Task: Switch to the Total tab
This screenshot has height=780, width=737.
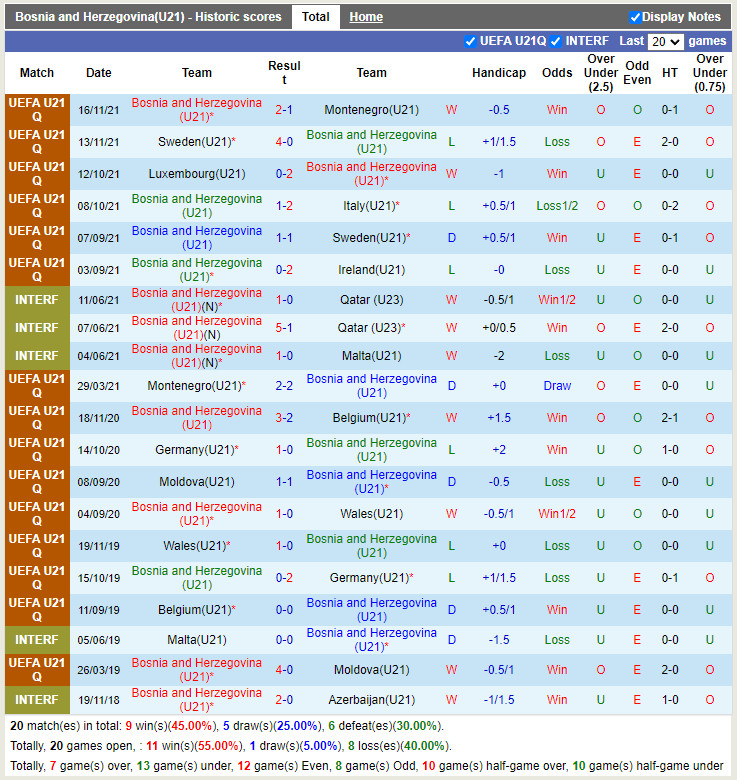Action: (316, 17)
